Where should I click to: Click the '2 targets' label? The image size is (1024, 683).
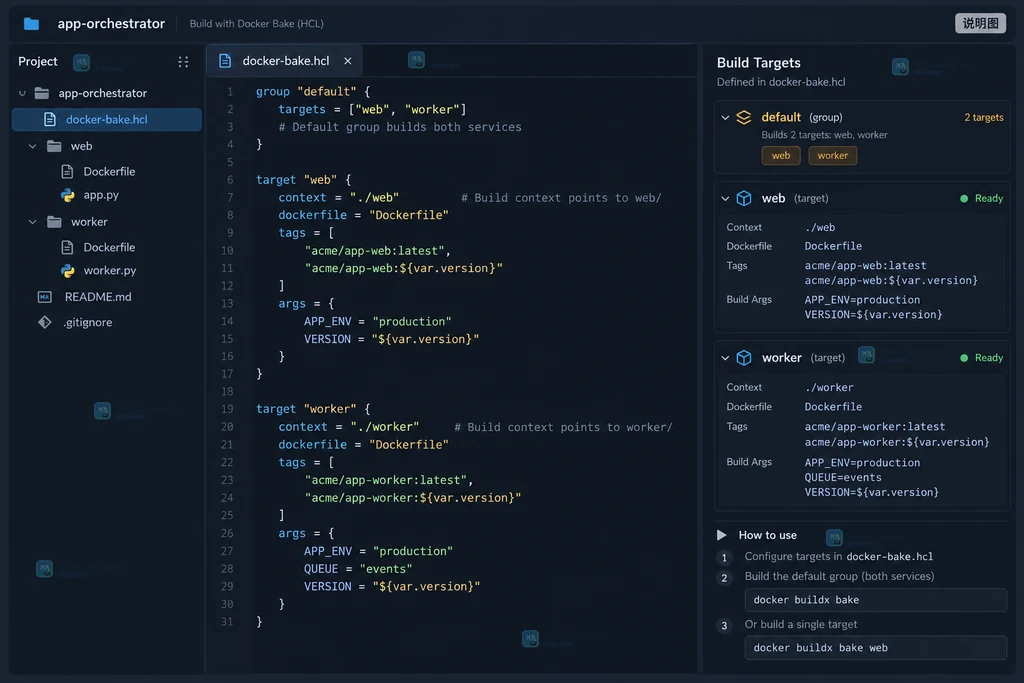coord(984,118)
